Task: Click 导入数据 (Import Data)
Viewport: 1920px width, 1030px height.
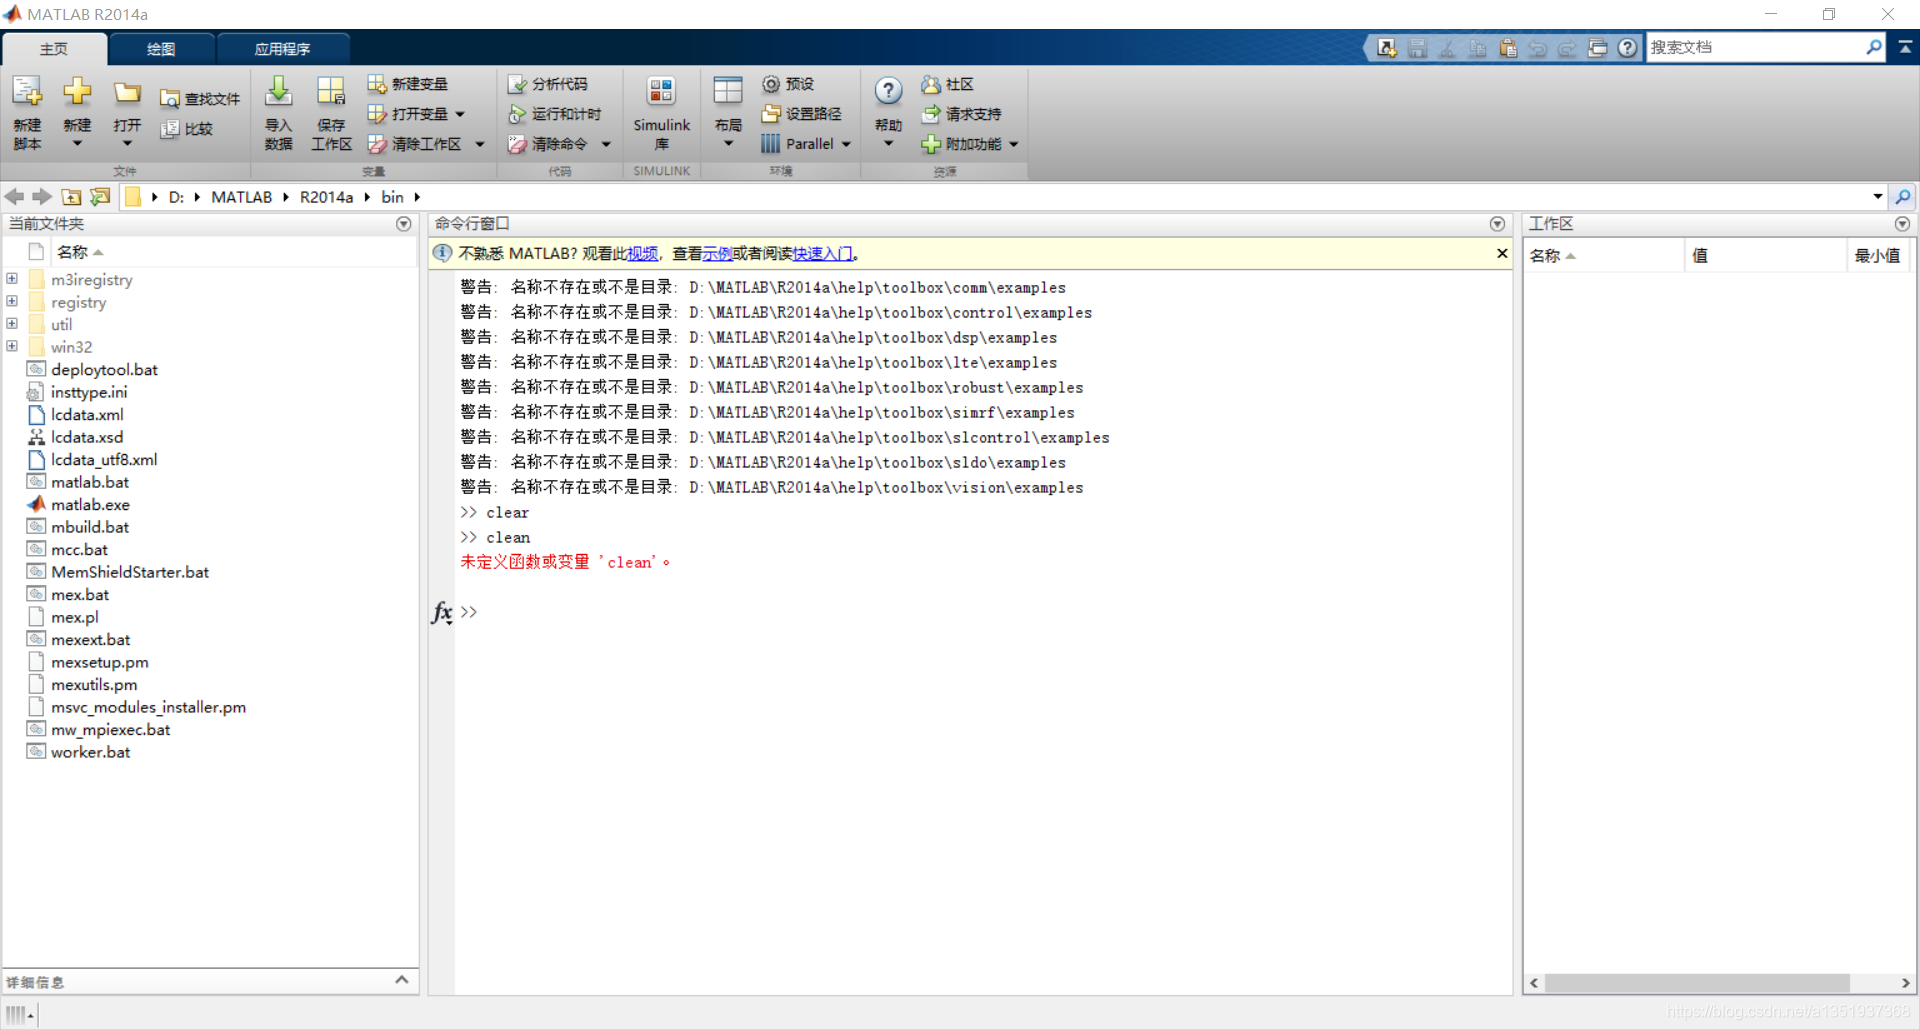Action: tap(278, 112)
